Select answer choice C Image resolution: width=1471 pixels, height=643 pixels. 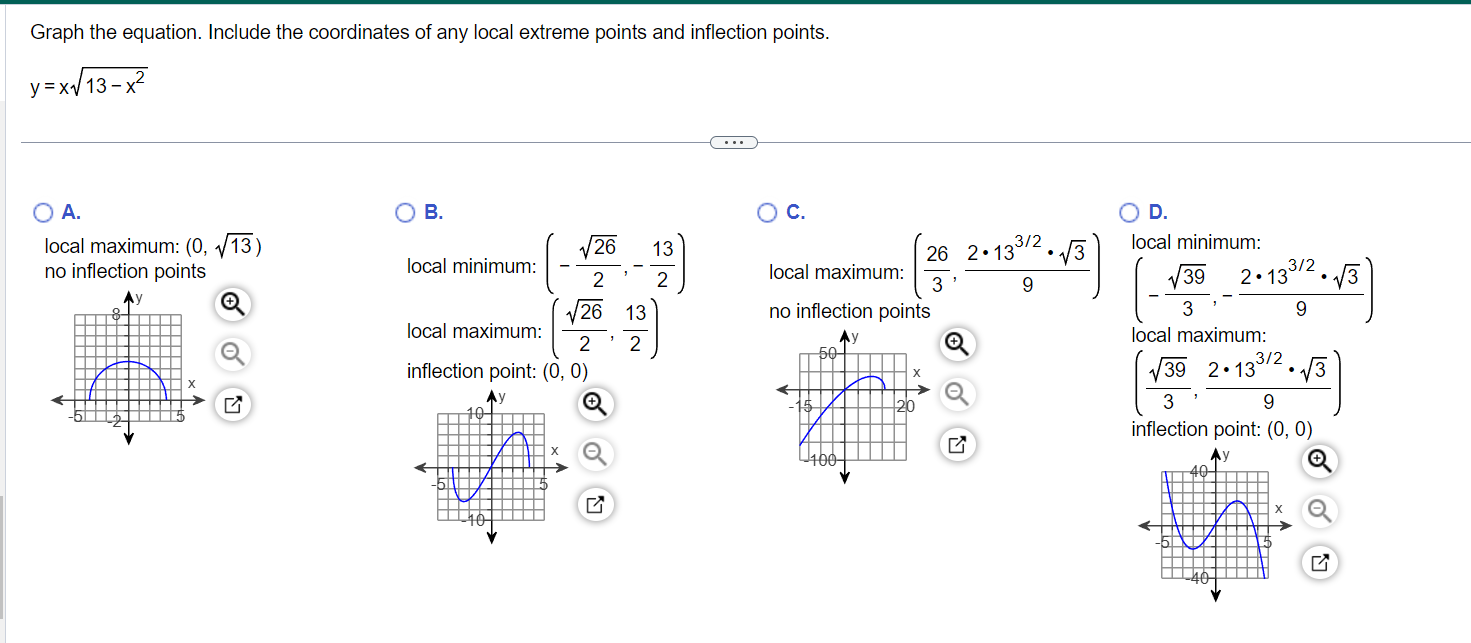(765, 212)
